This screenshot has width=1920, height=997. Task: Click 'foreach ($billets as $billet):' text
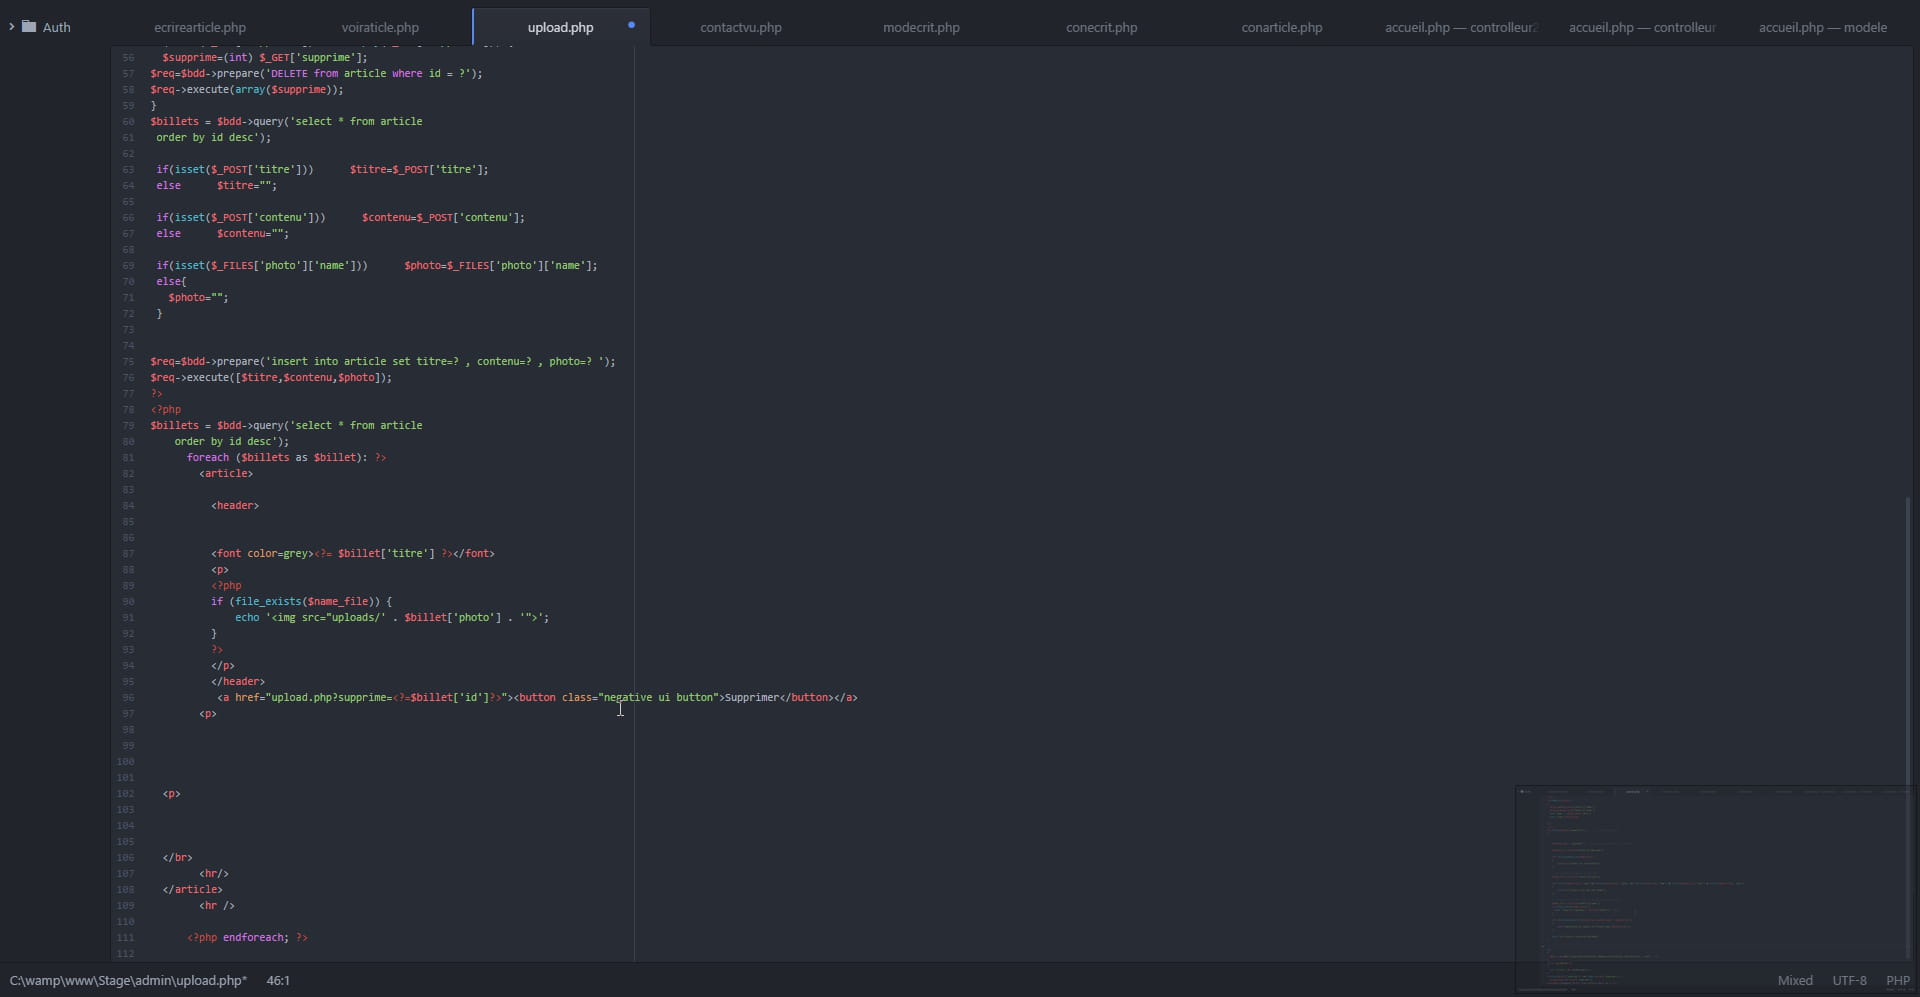click(277, 457)
